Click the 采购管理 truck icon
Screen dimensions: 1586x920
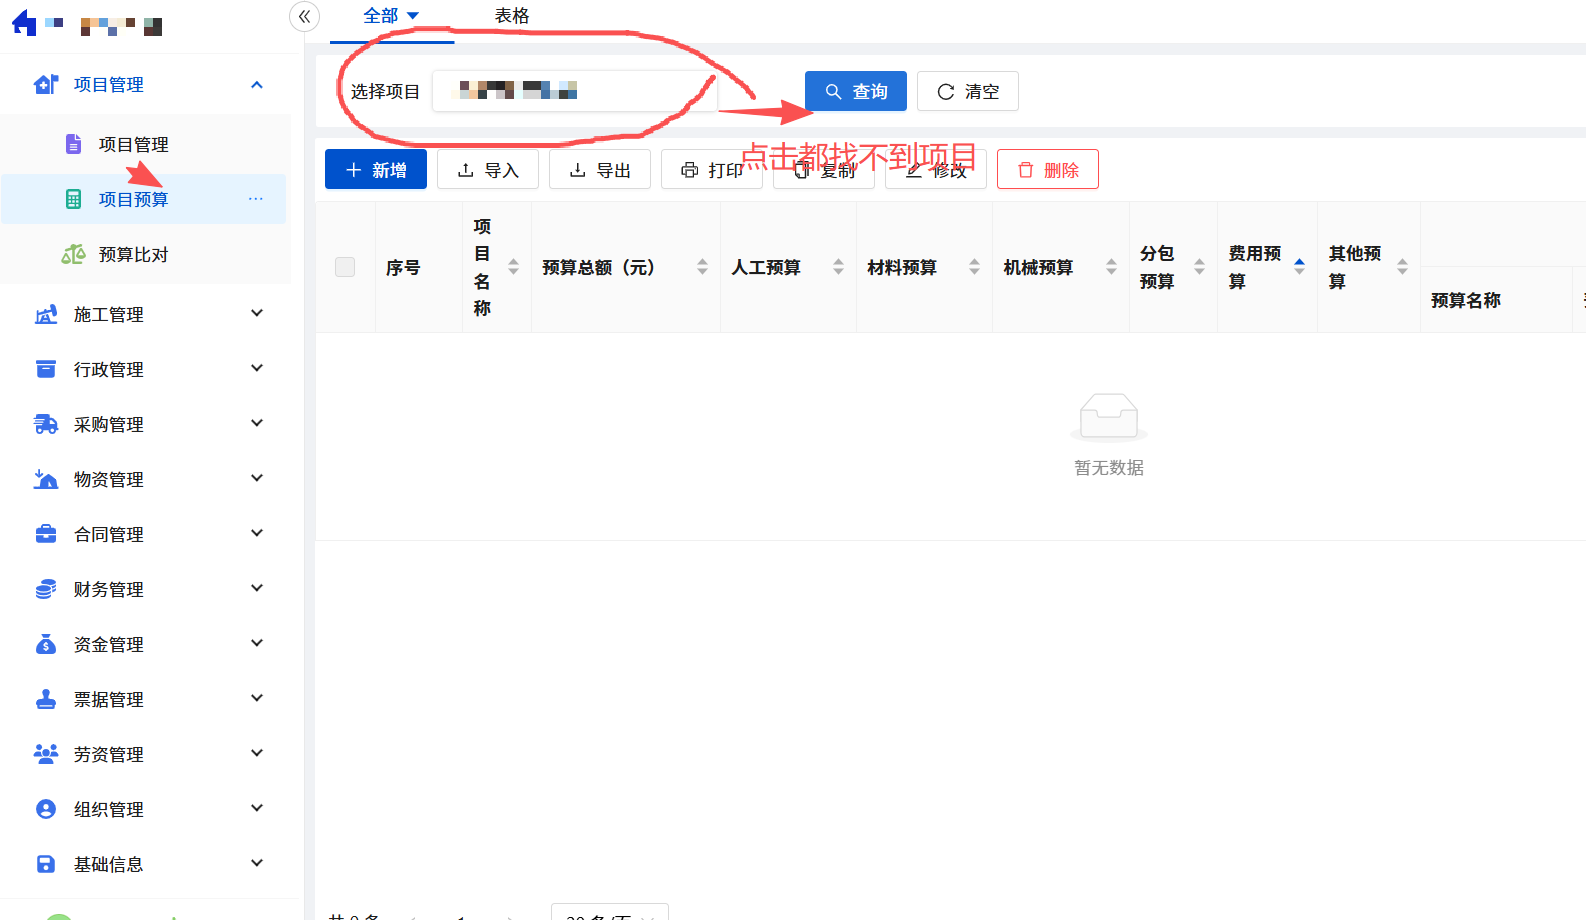46,425
